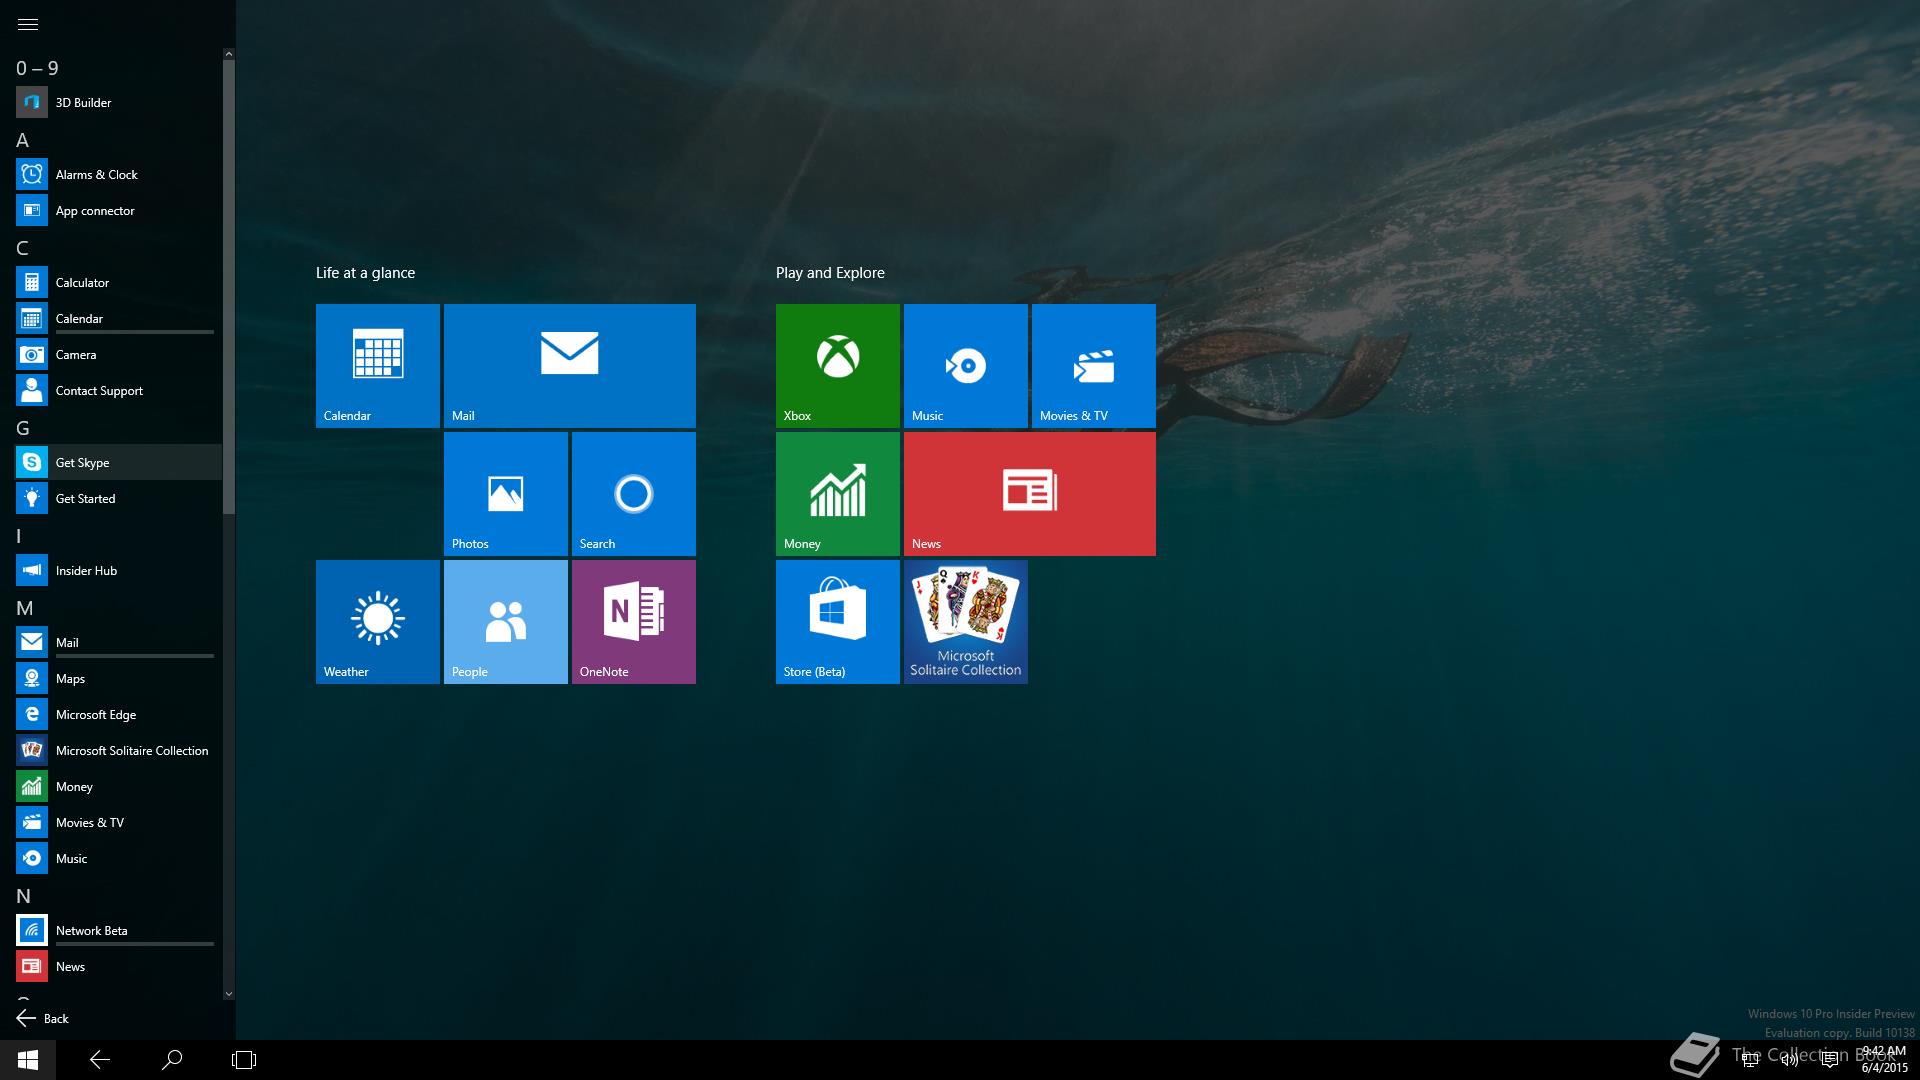Launch Alarms & Clock app
The width and height of the screenshot is (1920, 1080).
(118, 174)
